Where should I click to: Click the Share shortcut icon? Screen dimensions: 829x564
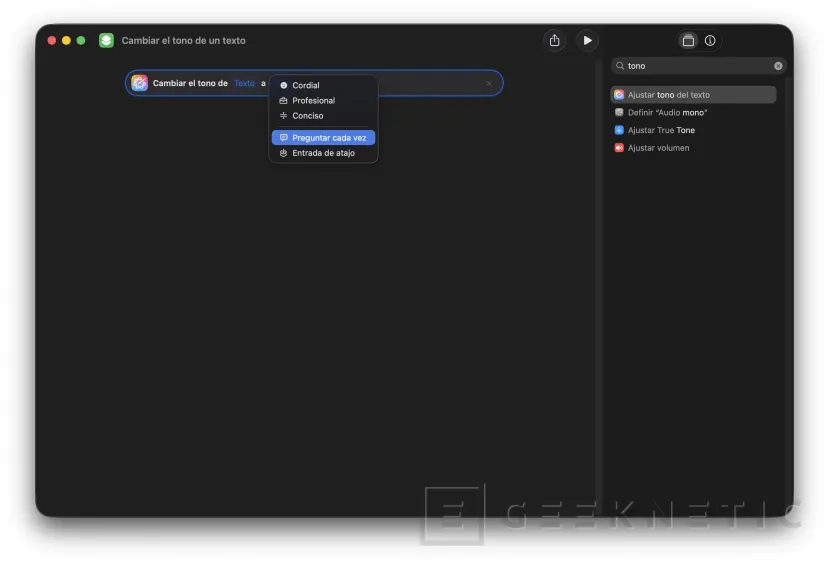point(554,40)
